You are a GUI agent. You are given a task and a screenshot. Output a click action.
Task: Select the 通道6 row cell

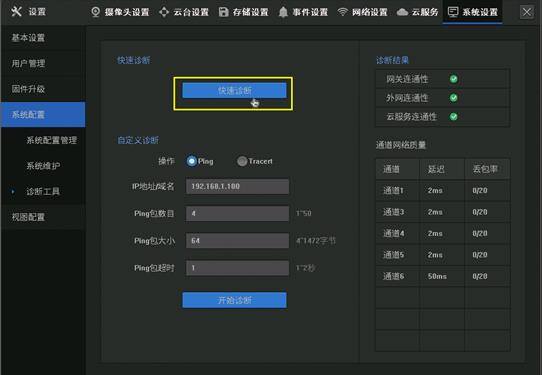click(x=398, y=276)
